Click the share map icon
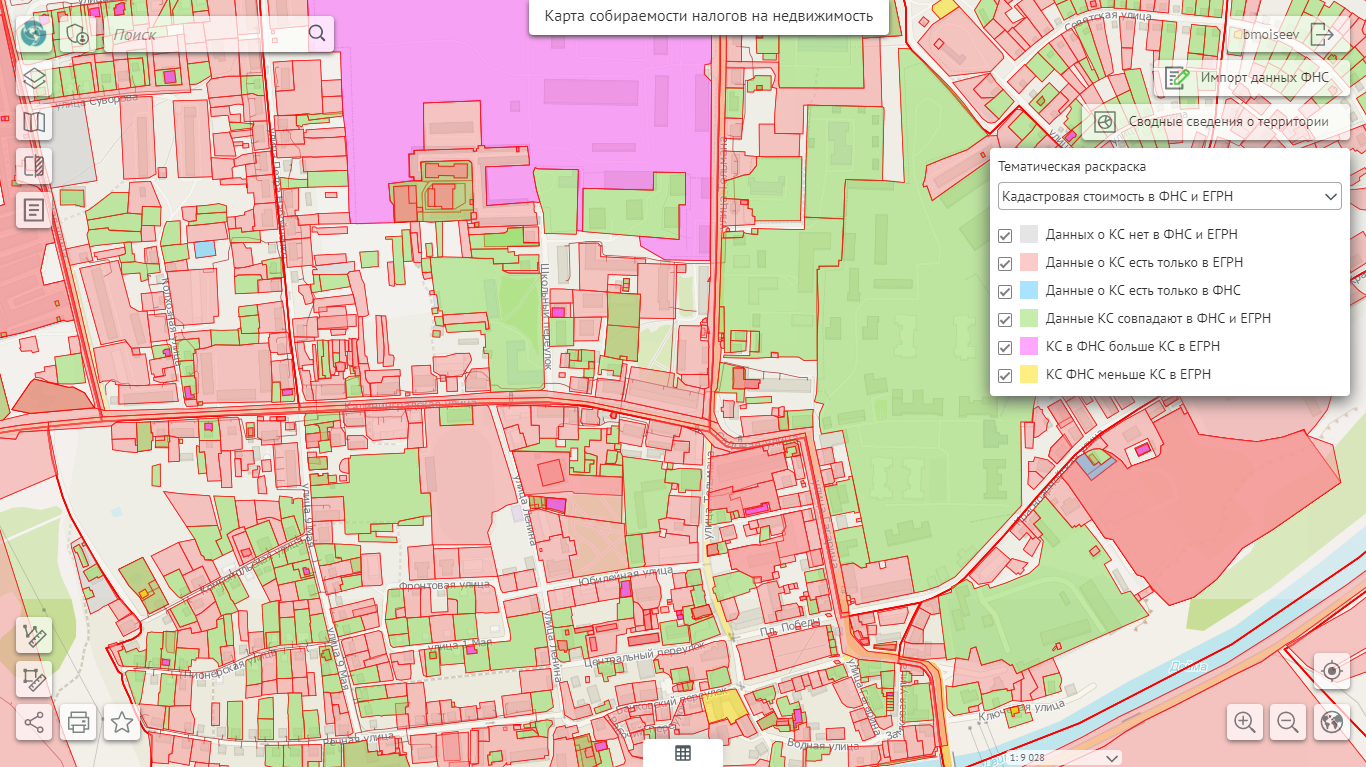 click(35, 721)
